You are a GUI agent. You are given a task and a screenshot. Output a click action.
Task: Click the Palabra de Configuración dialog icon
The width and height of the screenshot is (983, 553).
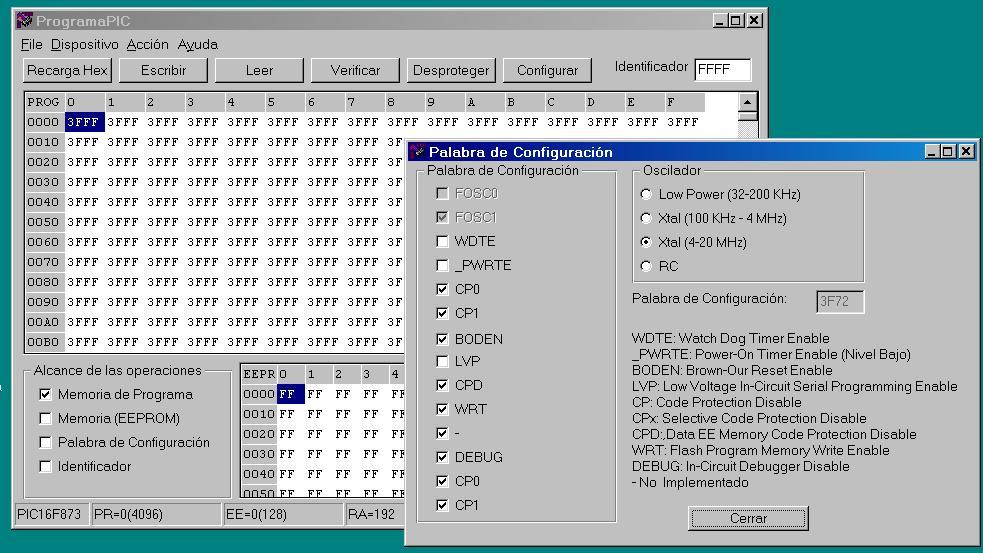(417, 152)
